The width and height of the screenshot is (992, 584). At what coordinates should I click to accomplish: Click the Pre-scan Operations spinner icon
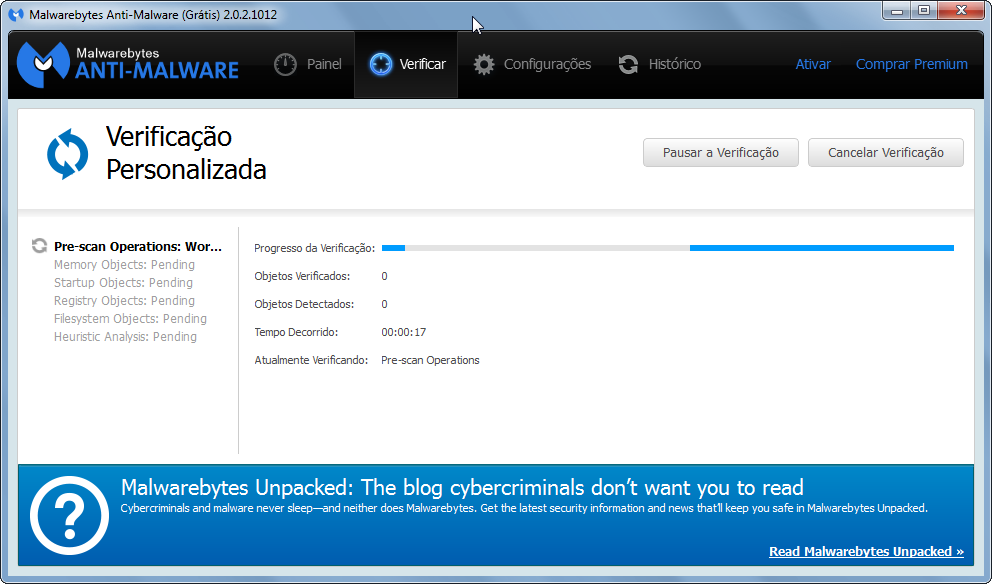39,246
